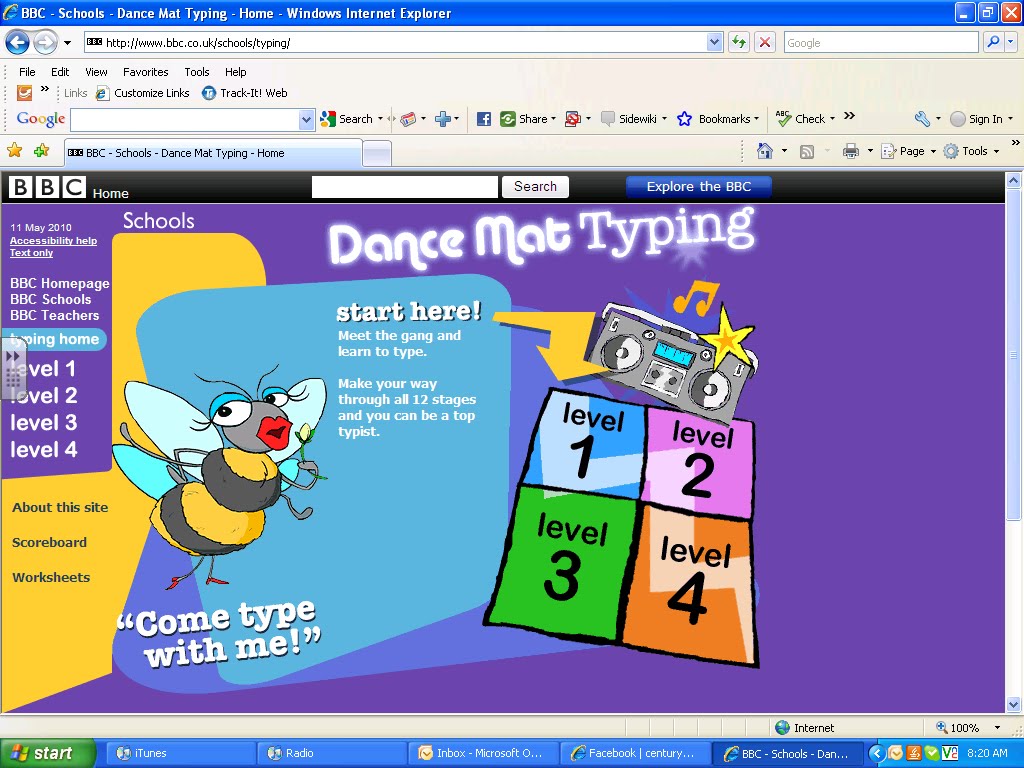Click the BBC page search text field
Image resolution: width=1024 pixels, height=768 pixels.
pos(405,187)
